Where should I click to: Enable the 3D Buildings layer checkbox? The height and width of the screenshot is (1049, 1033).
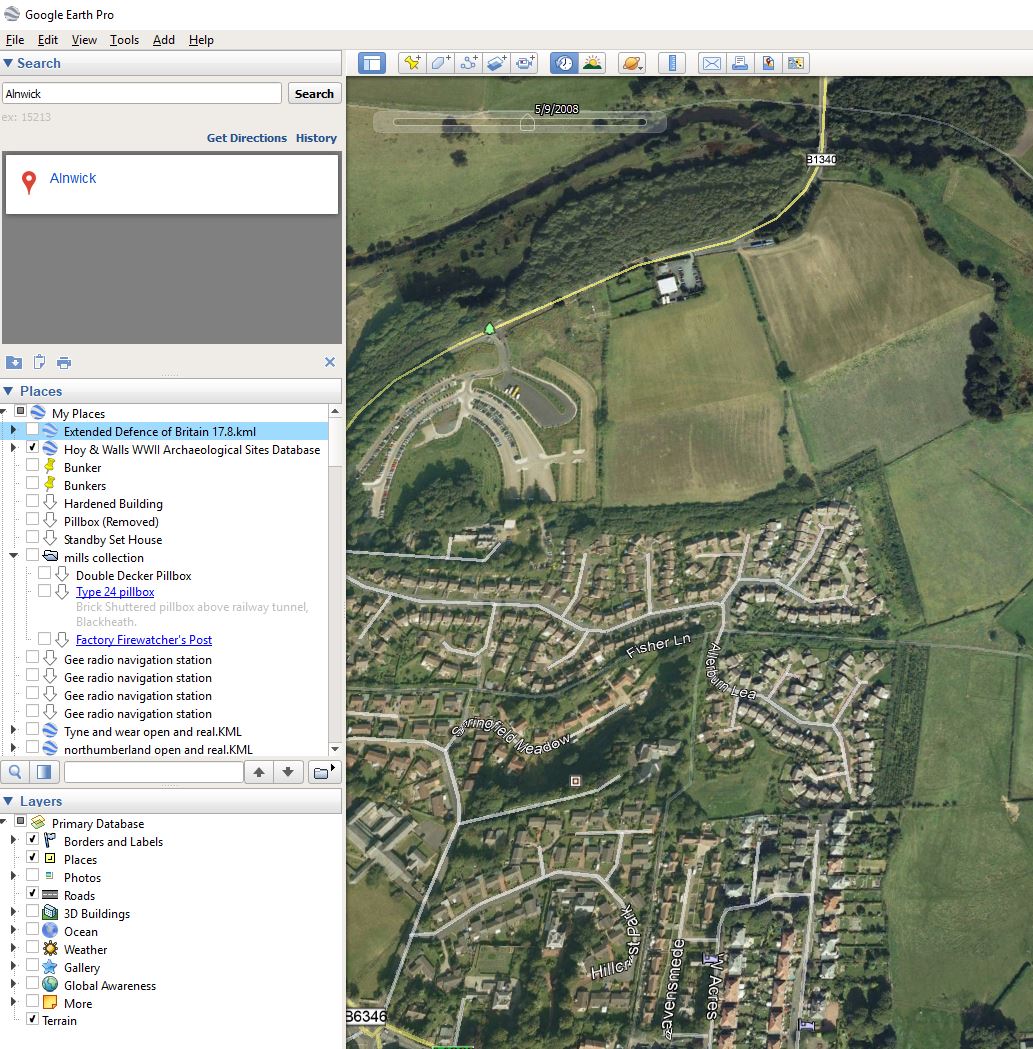point(33,913)
